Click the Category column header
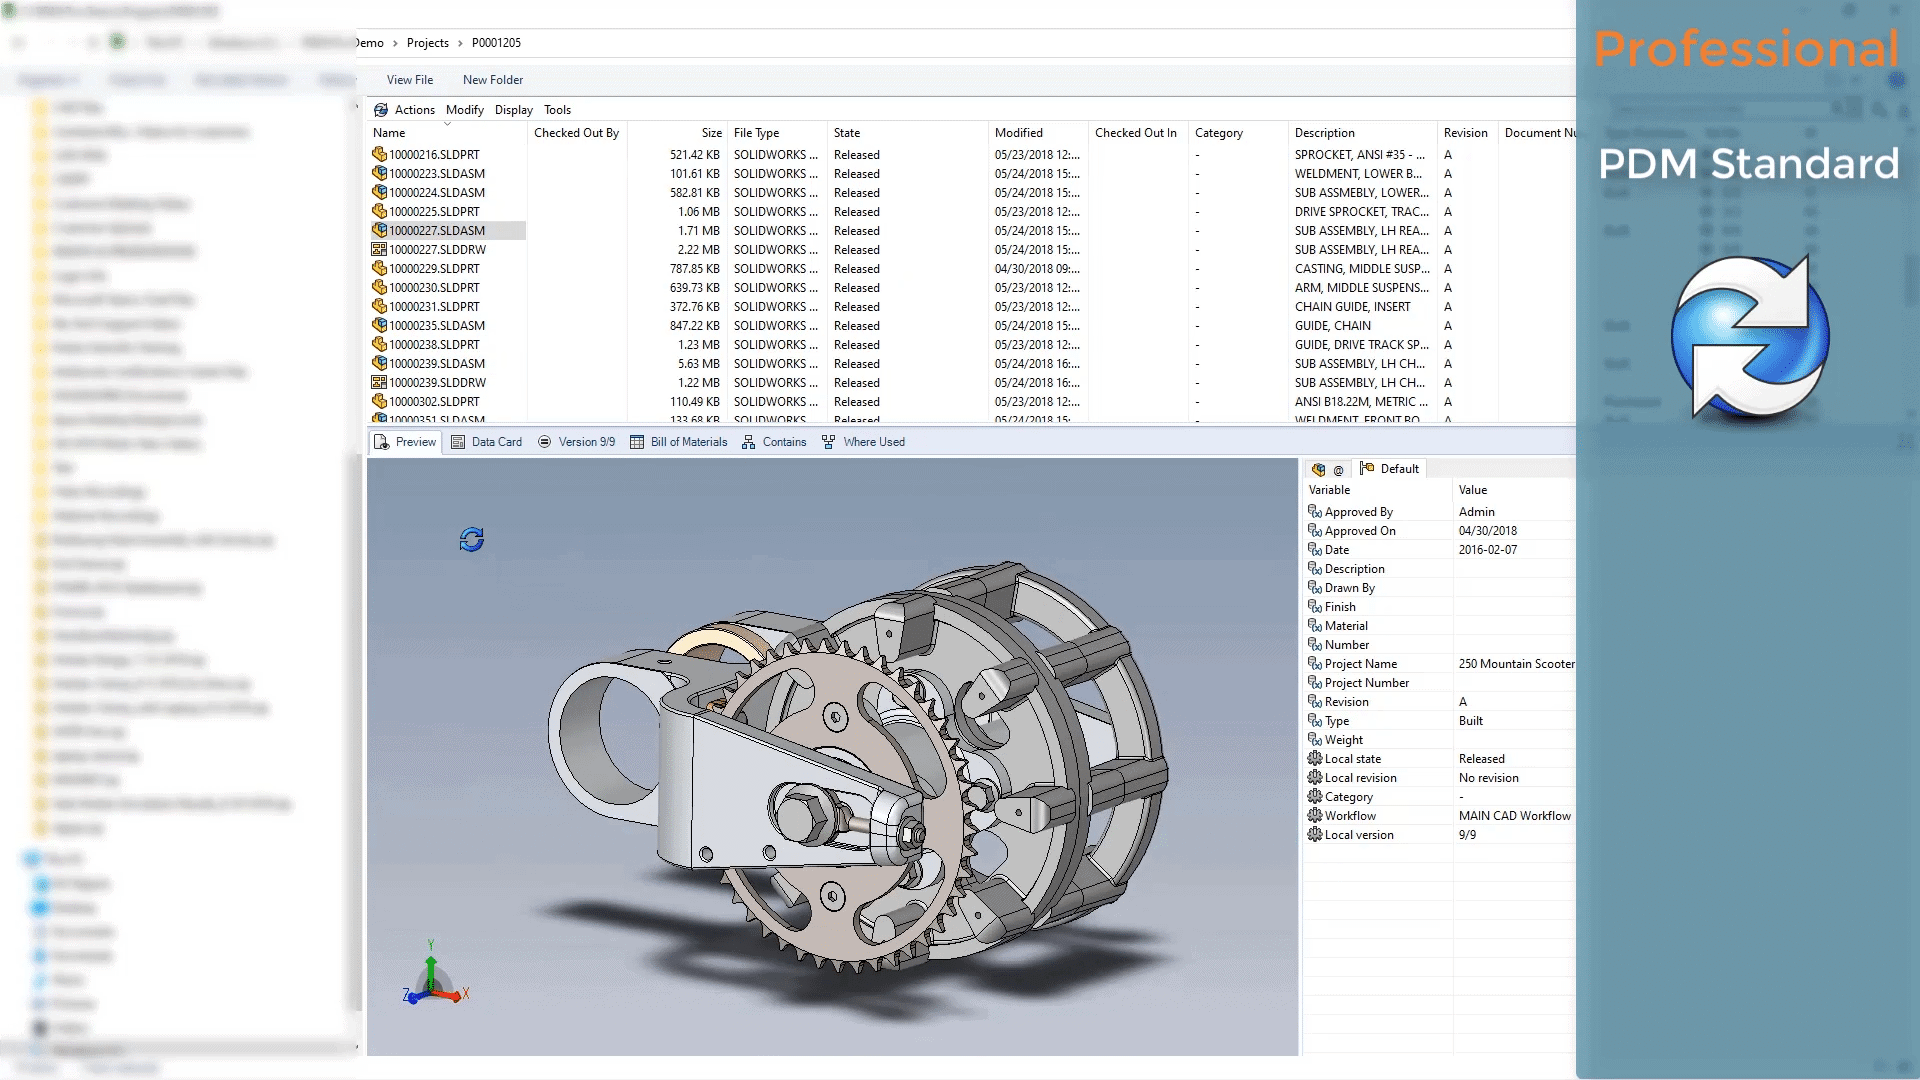The width and height of the screenshot is (1920, 1080). click(1238, 133)
